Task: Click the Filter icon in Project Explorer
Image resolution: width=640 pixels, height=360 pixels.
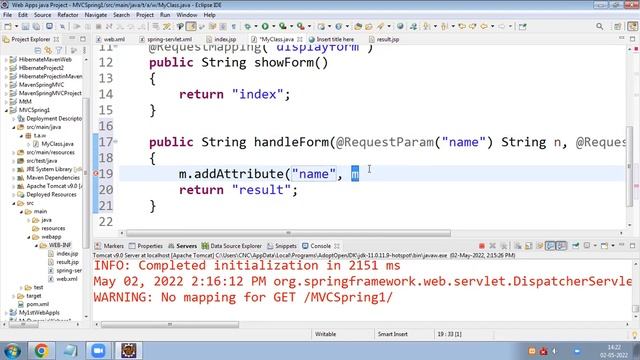Action: point(59,51)
